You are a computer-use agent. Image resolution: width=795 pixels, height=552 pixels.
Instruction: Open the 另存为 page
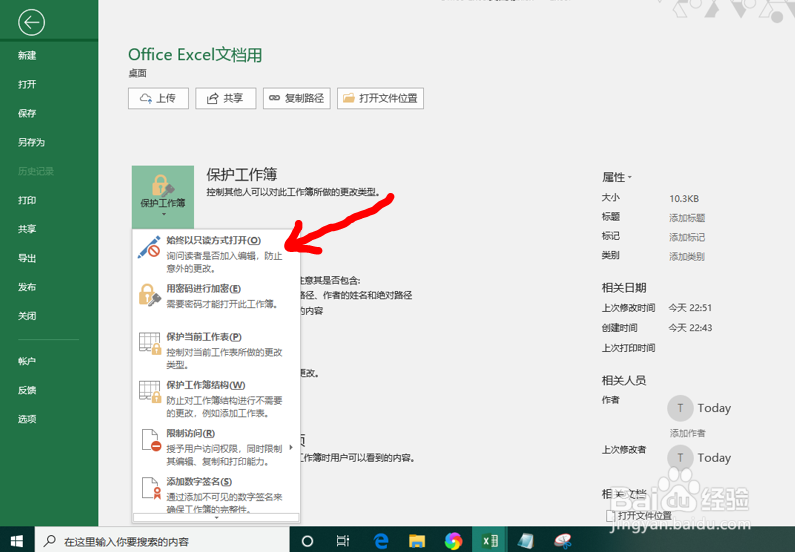pos(31,142)
